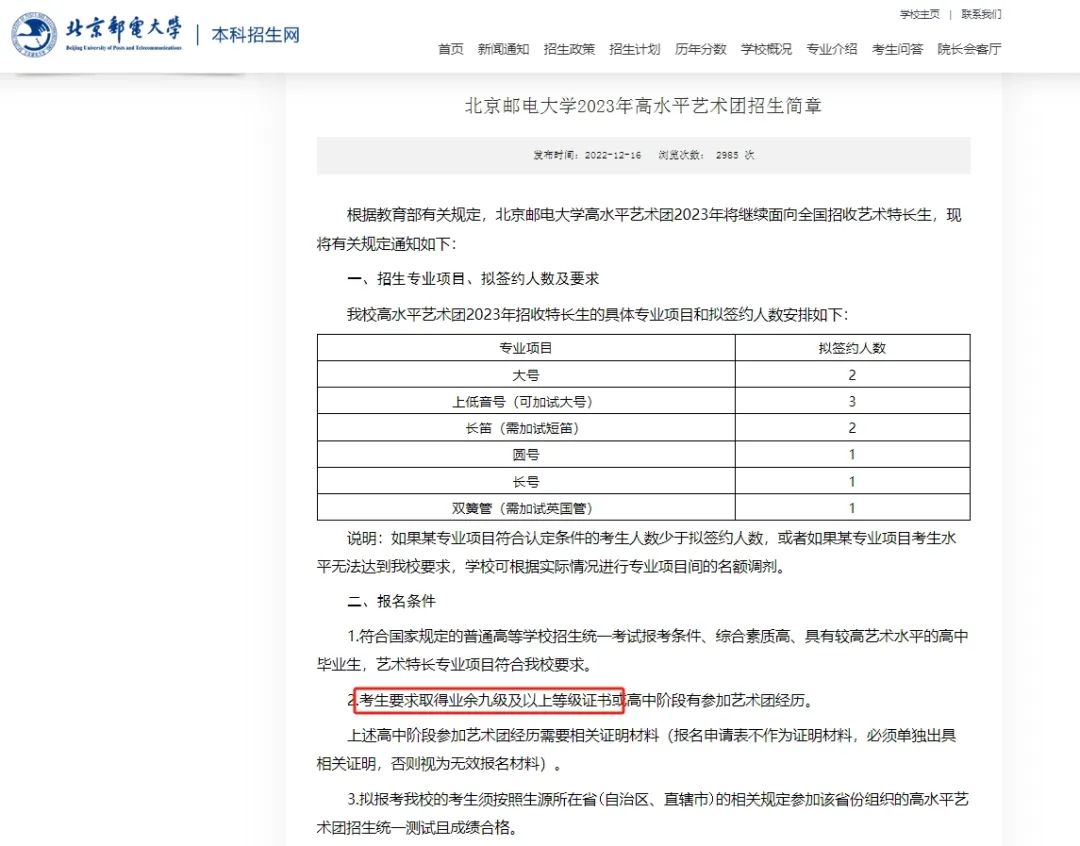This screenshot has width=1080, height=846.
Task: Click the paragraph starting 3.拟报考我校的考生
Action: (643, 813)
